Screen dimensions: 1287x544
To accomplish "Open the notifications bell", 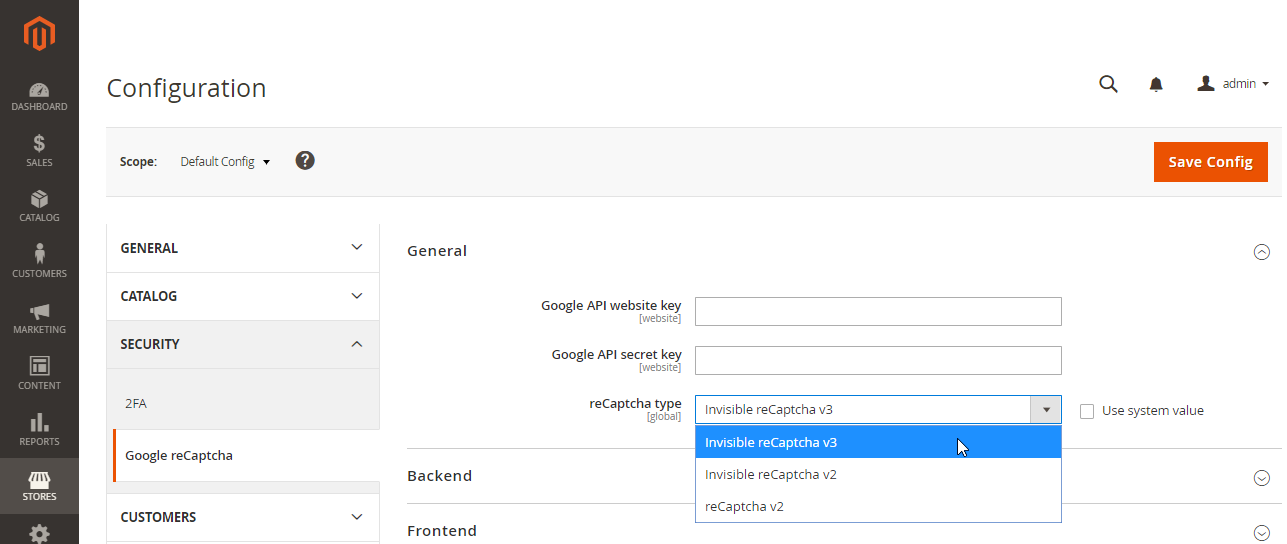I will [1156, 84].
